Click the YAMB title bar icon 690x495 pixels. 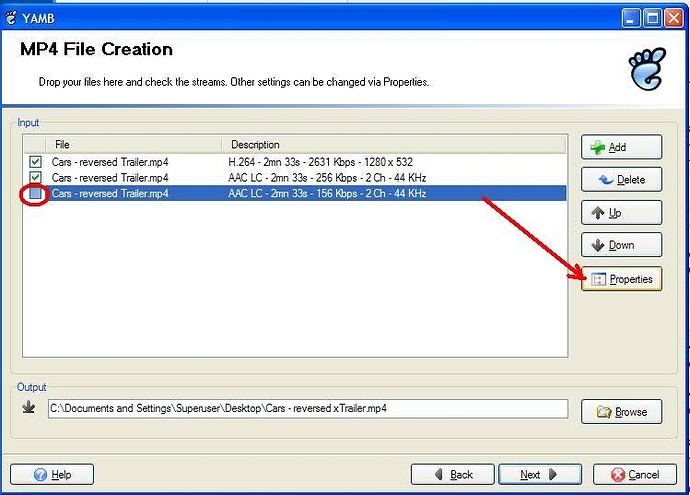11,18
